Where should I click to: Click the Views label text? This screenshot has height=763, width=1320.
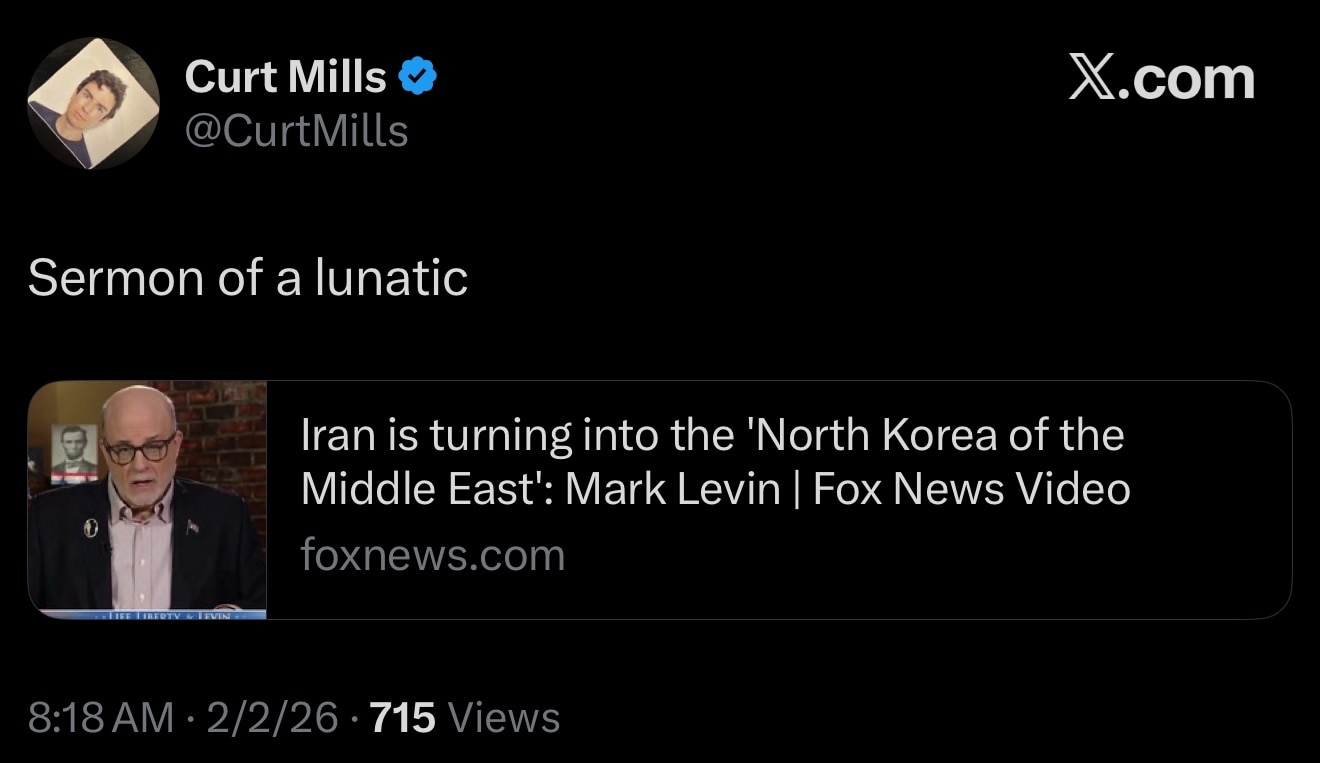(x=503, y=716)
